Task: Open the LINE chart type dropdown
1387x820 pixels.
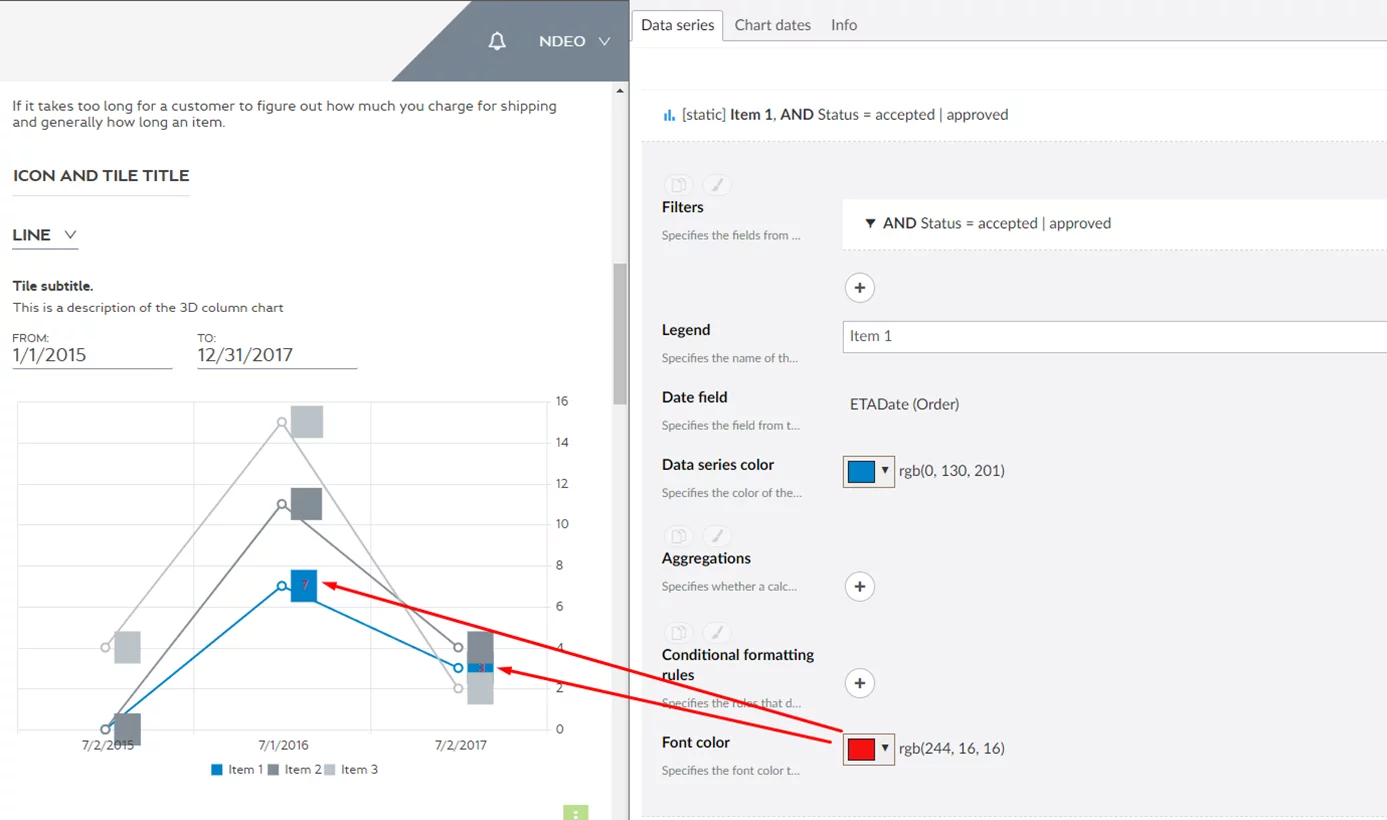Action: pos(45,235)
